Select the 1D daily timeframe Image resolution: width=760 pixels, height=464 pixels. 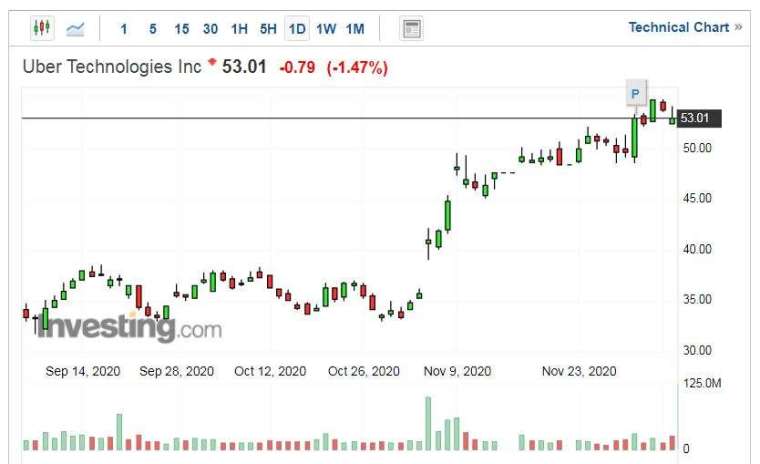pos(297,29)
